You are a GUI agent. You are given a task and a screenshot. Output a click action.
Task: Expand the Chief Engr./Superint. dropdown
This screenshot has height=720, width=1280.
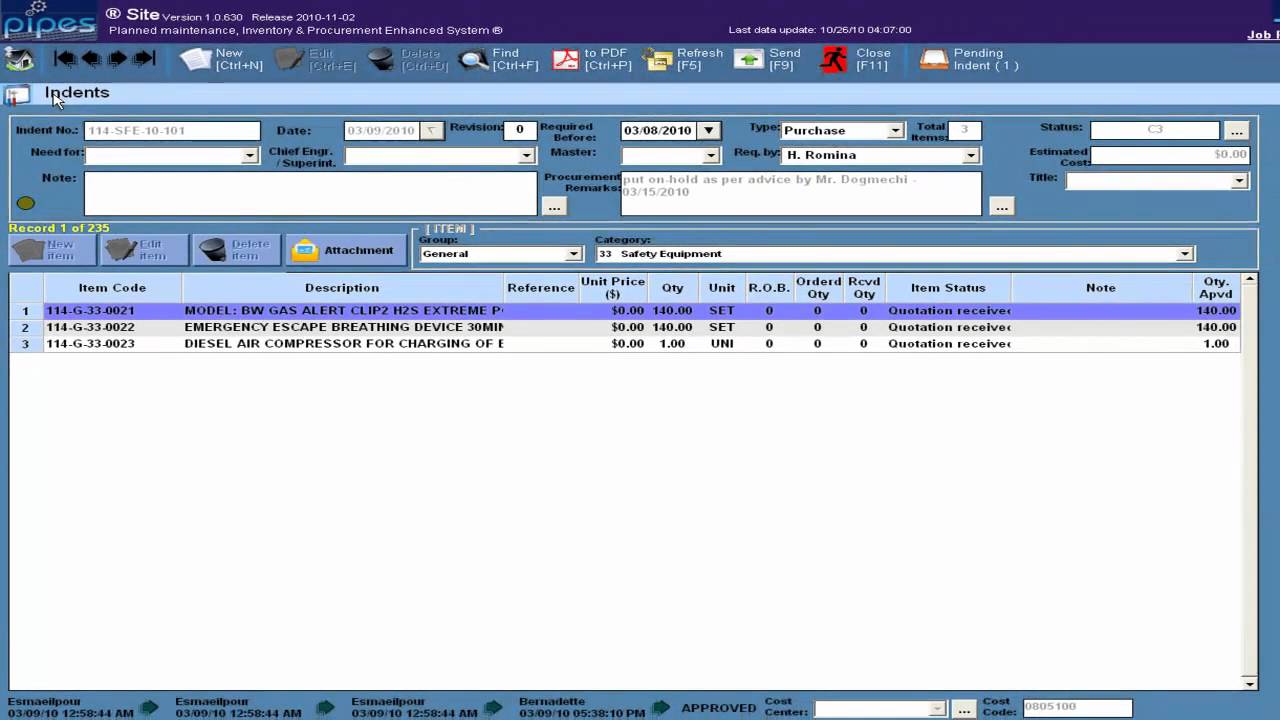[526, 156]
